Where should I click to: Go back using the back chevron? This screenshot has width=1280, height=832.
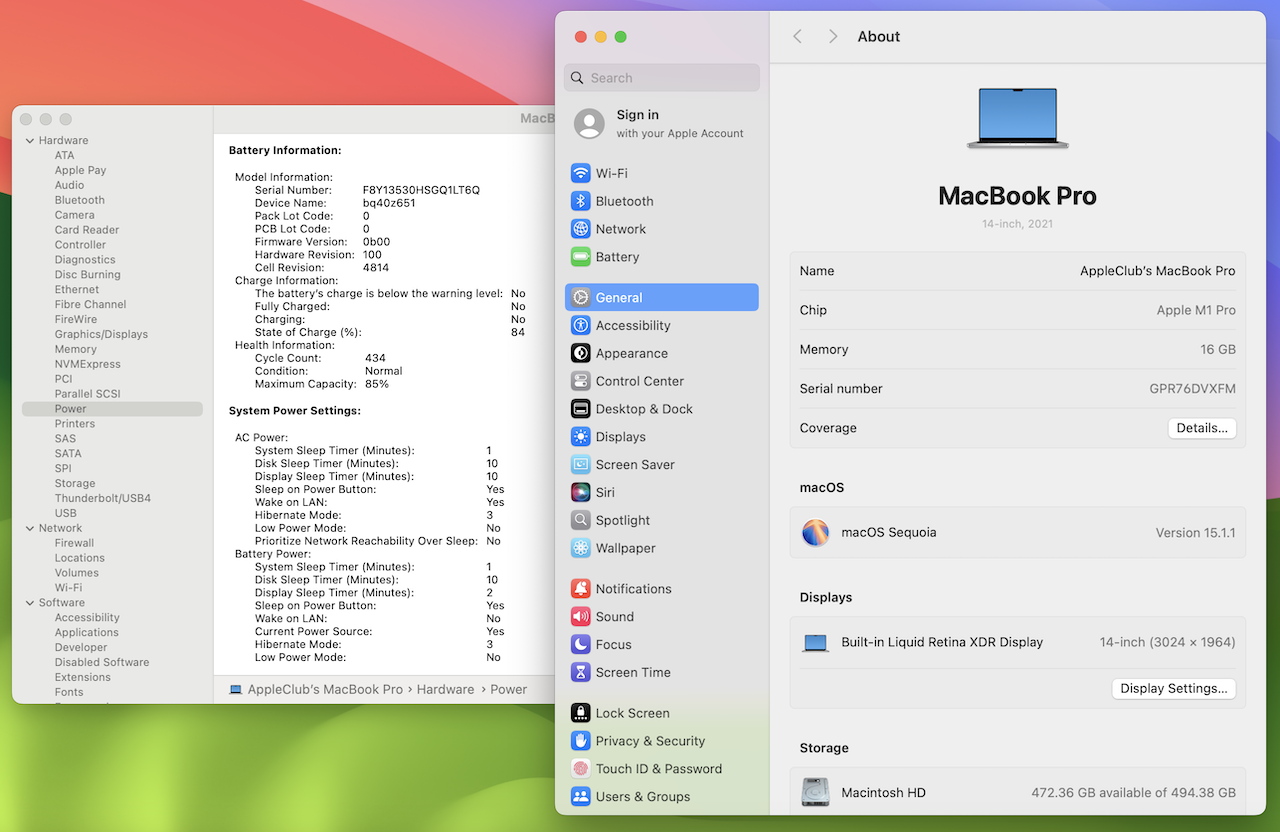click(798, 37)
